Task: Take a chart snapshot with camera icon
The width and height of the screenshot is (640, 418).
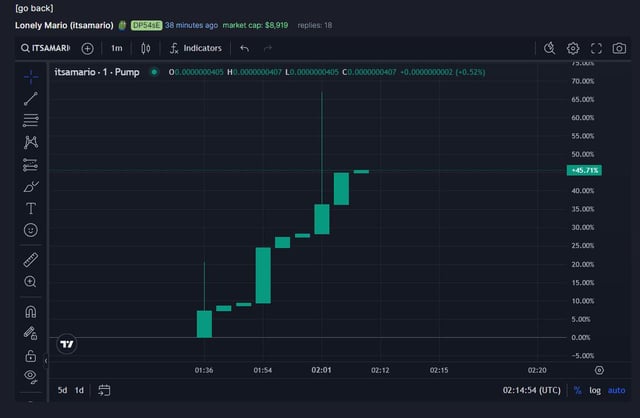Action: [x=620, y=48]
